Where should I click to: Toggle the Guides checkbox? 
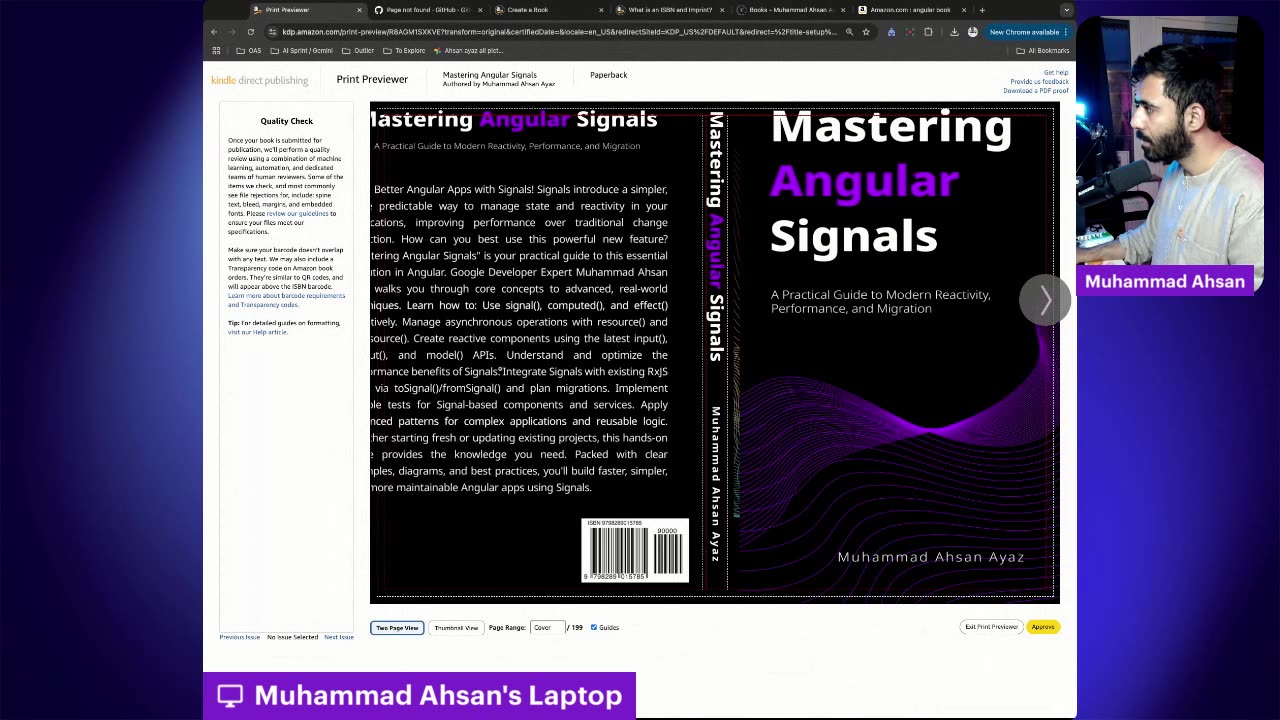pyautogui.click(x=594, y=627)
